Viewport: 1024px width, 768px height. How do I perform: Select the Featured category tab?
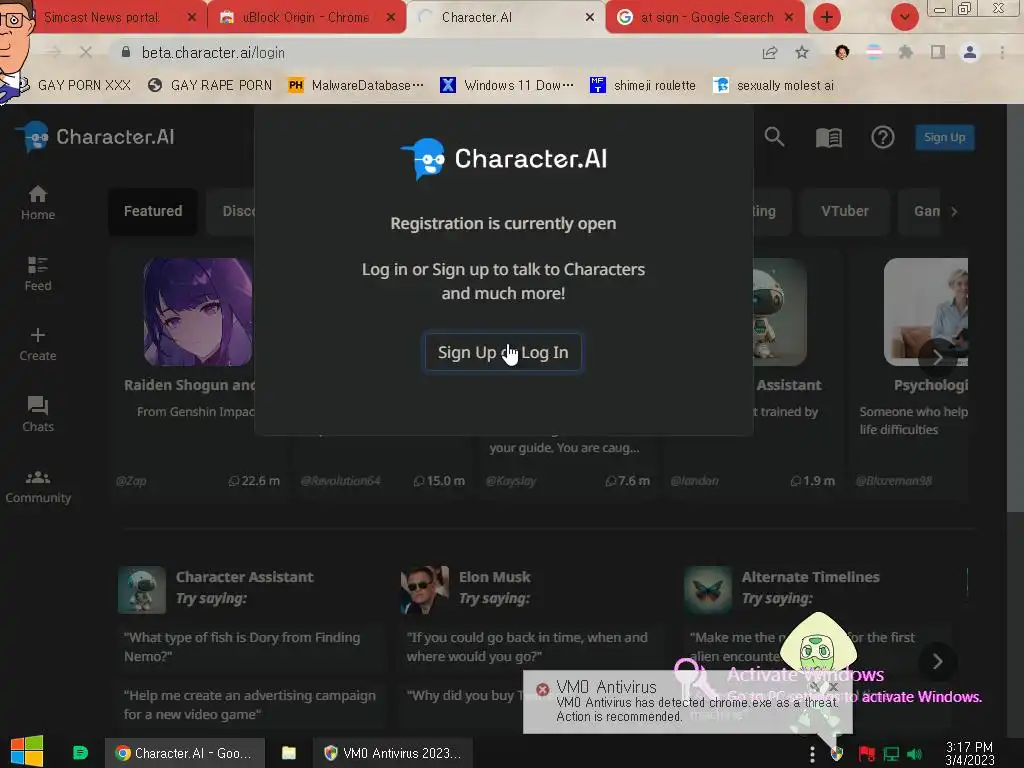(x=153, y=211)
